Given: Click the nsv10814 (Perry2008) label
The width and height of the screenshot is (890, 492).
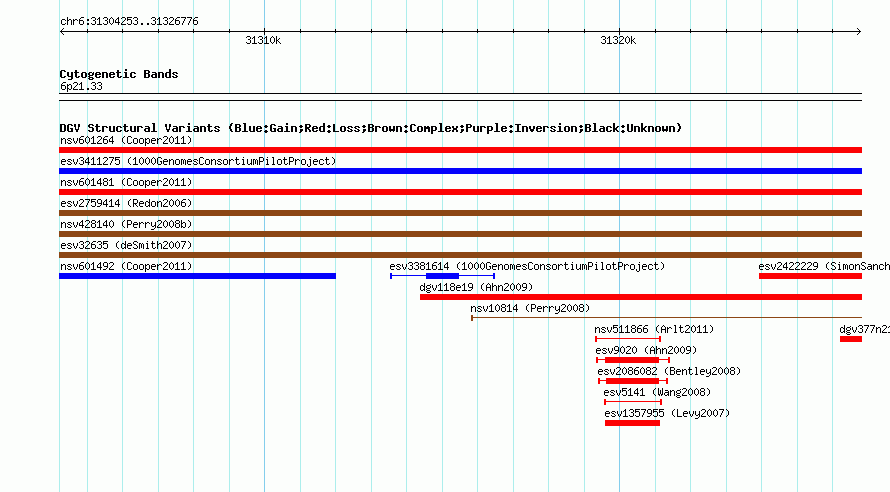Looking at the screenshot, I should (x=530, y=308).
